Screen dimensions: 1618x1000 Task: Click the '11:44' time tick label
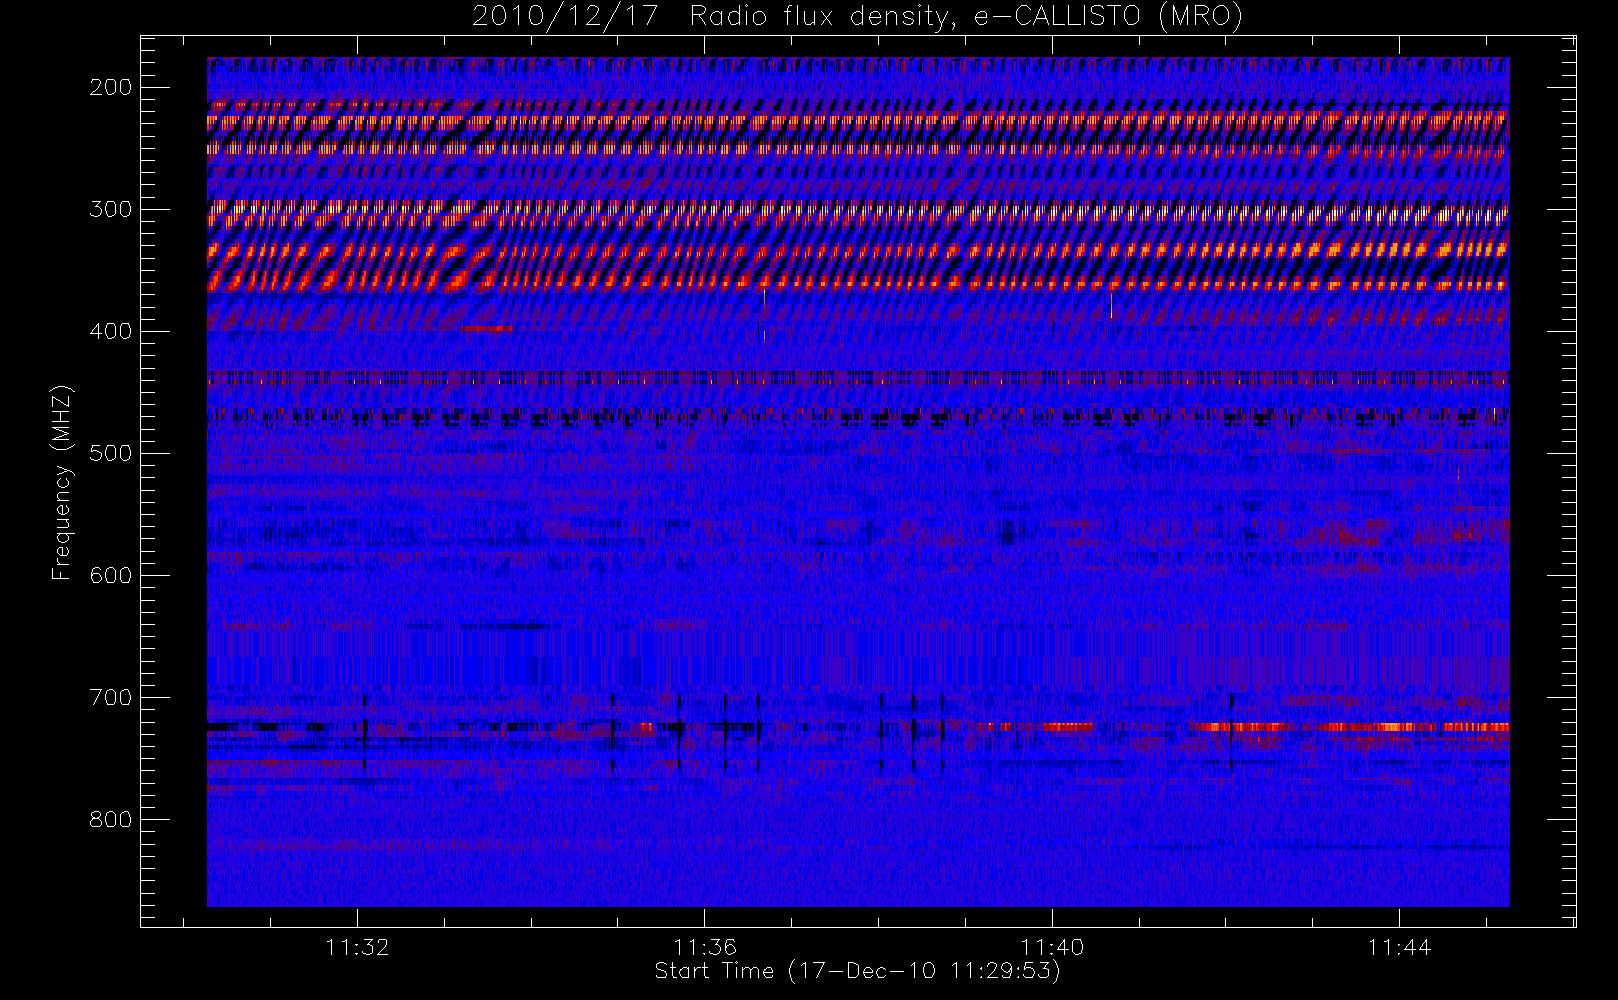point(1399,947)
